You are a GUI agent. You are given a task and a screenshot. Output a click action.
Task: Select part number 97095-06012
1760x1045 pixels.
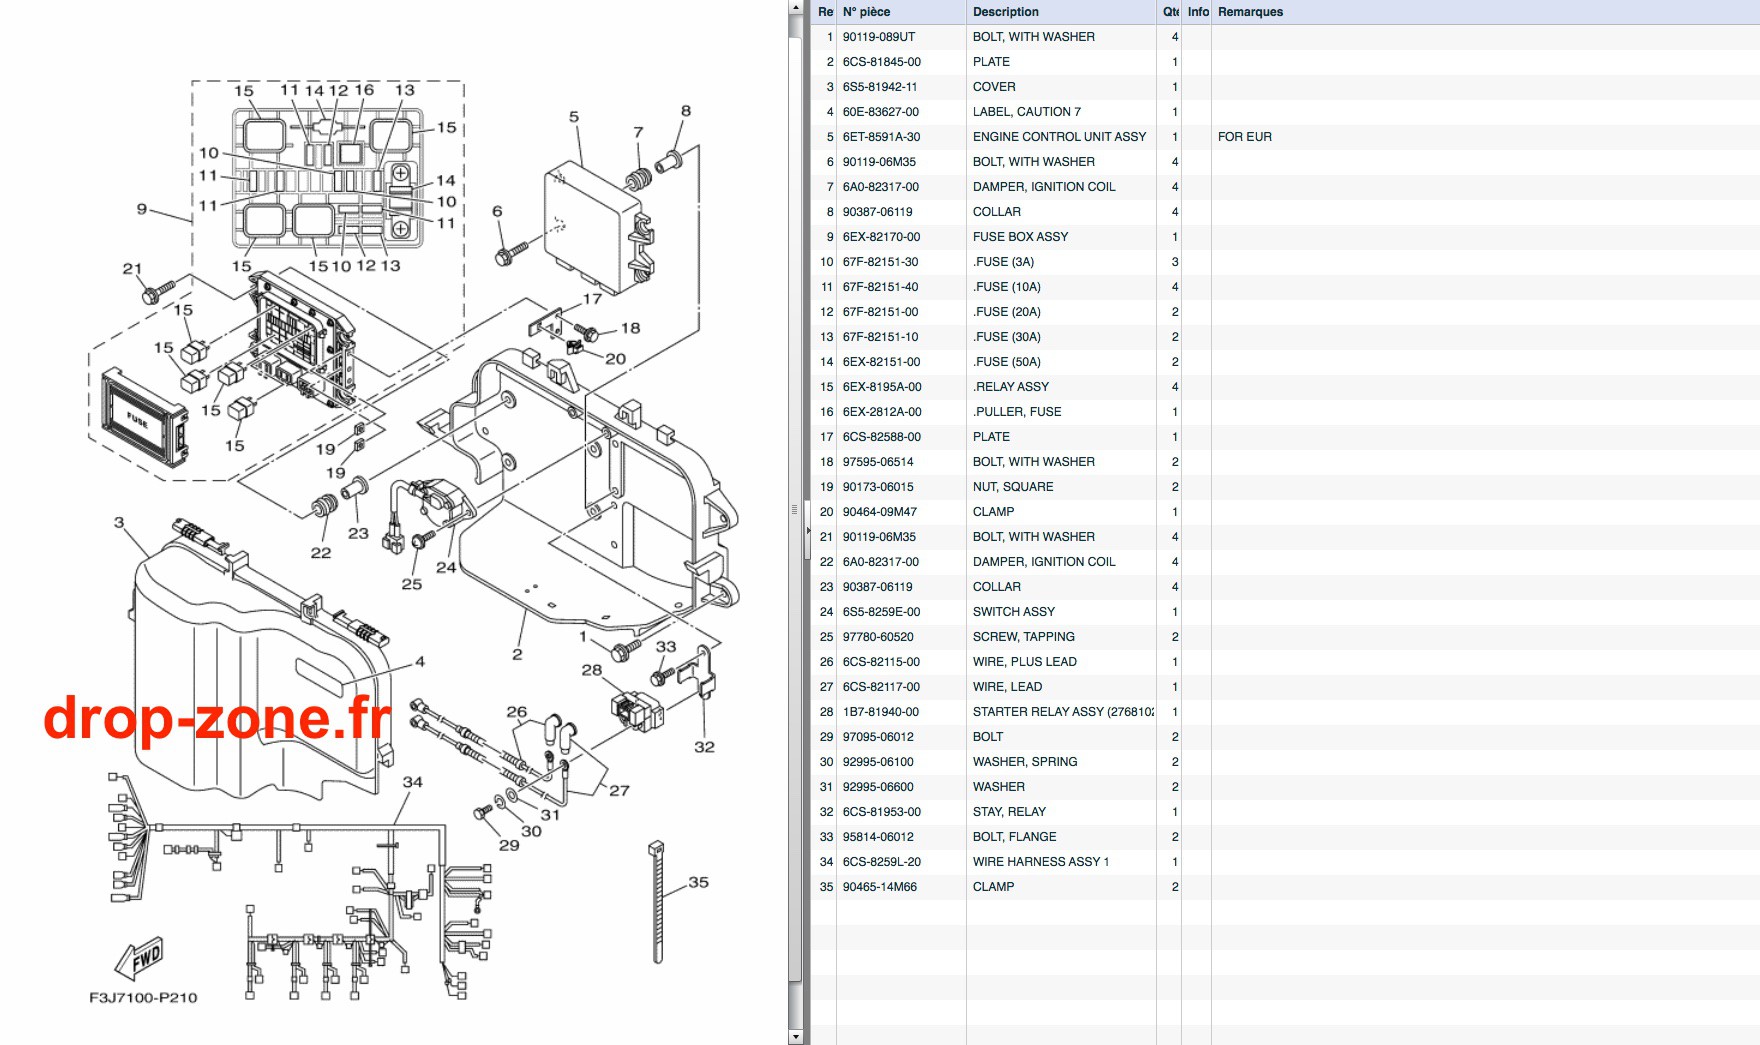878,737
